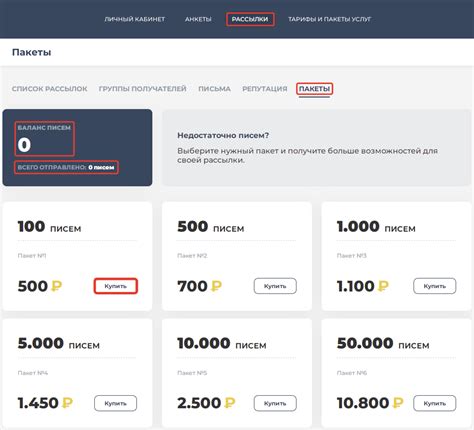Buy the 5.000 писем package
The height and width of the screenshot is (430, 474).
(116, 403)
